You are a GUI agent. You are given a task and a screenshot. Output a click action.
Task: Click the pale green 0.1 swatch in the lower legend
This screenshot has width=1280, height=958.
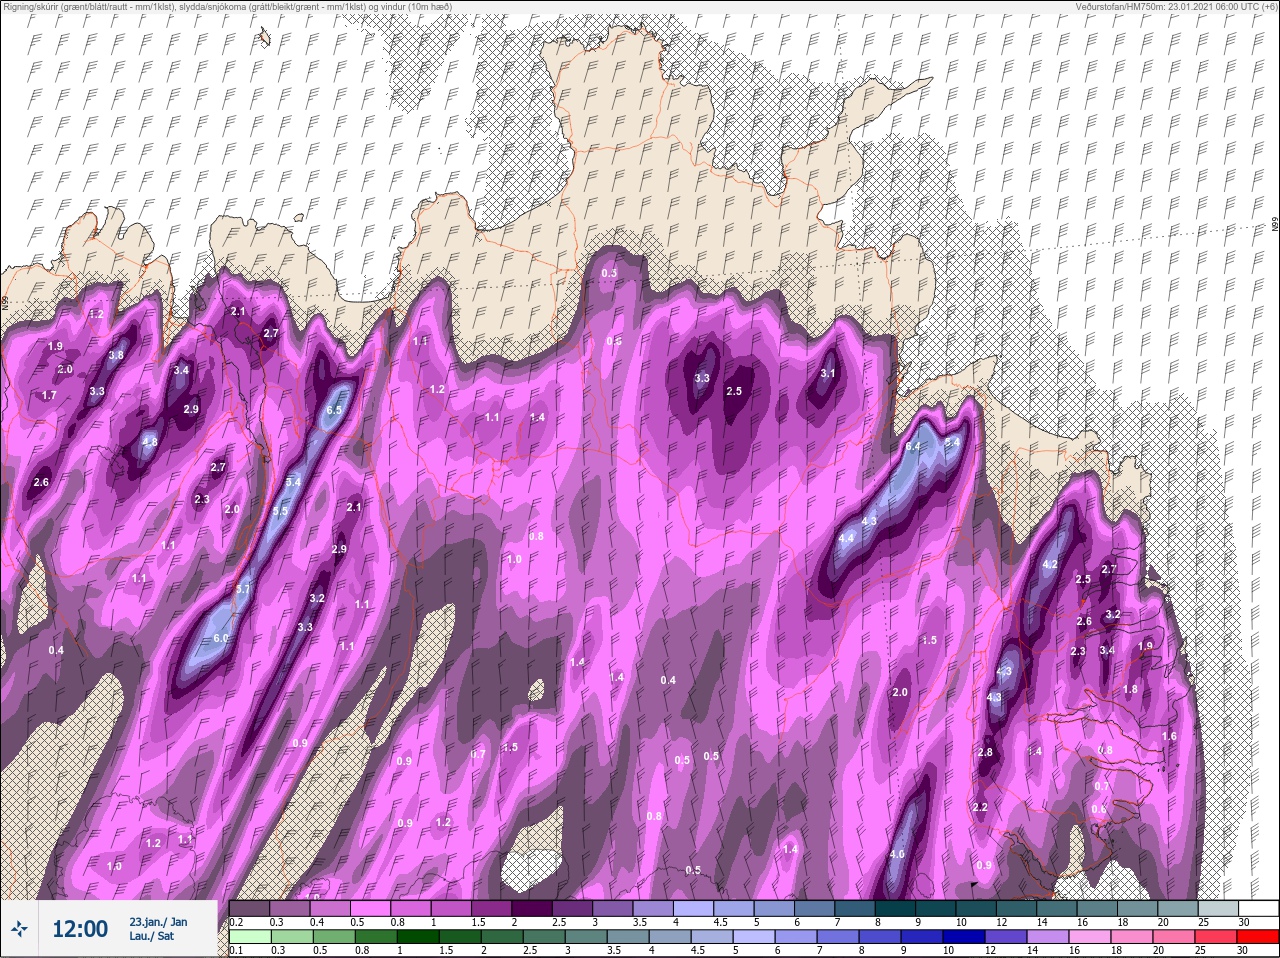click(x=250, y=936)
